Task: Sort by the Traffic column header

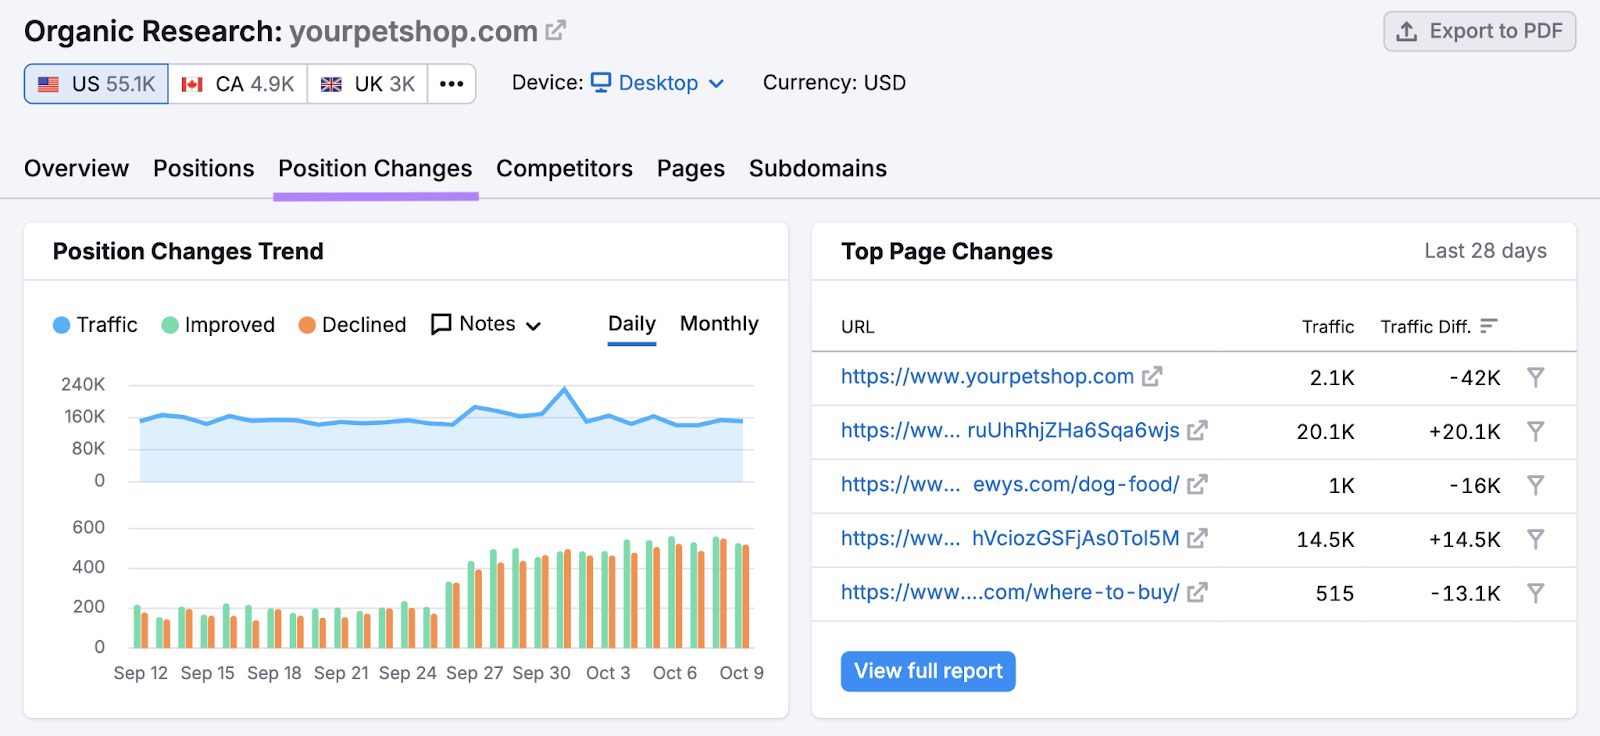Action: [1328, 327]
